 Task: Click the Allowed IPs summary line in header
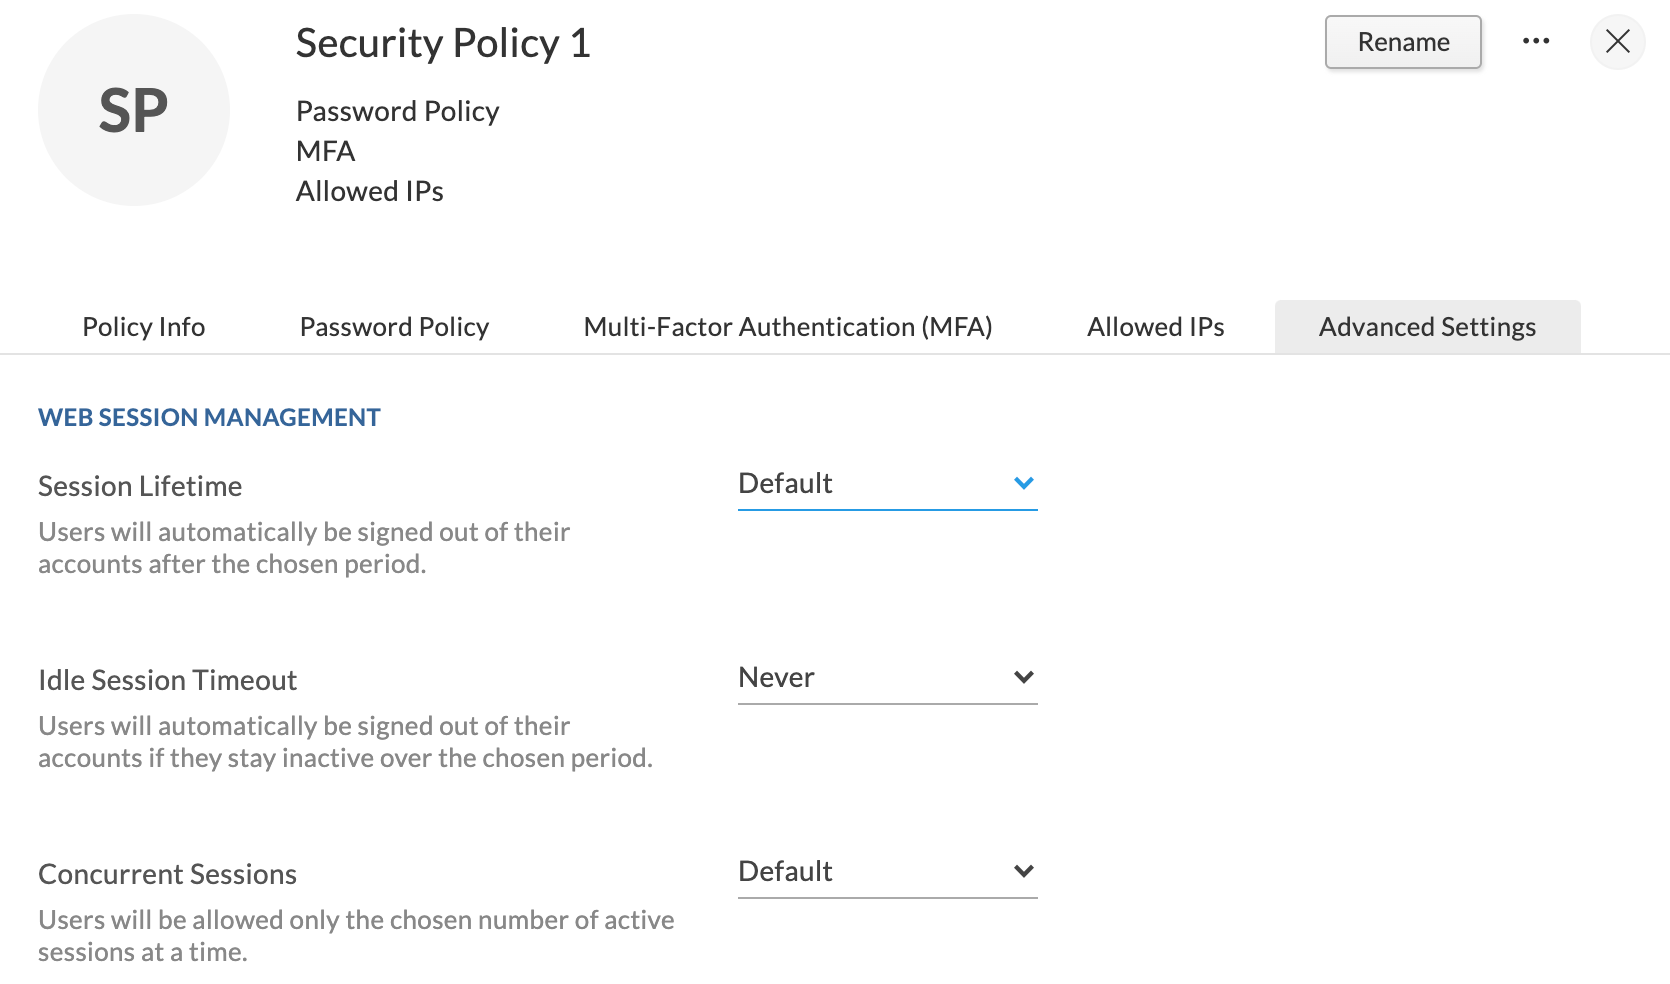tap(369, 191)
